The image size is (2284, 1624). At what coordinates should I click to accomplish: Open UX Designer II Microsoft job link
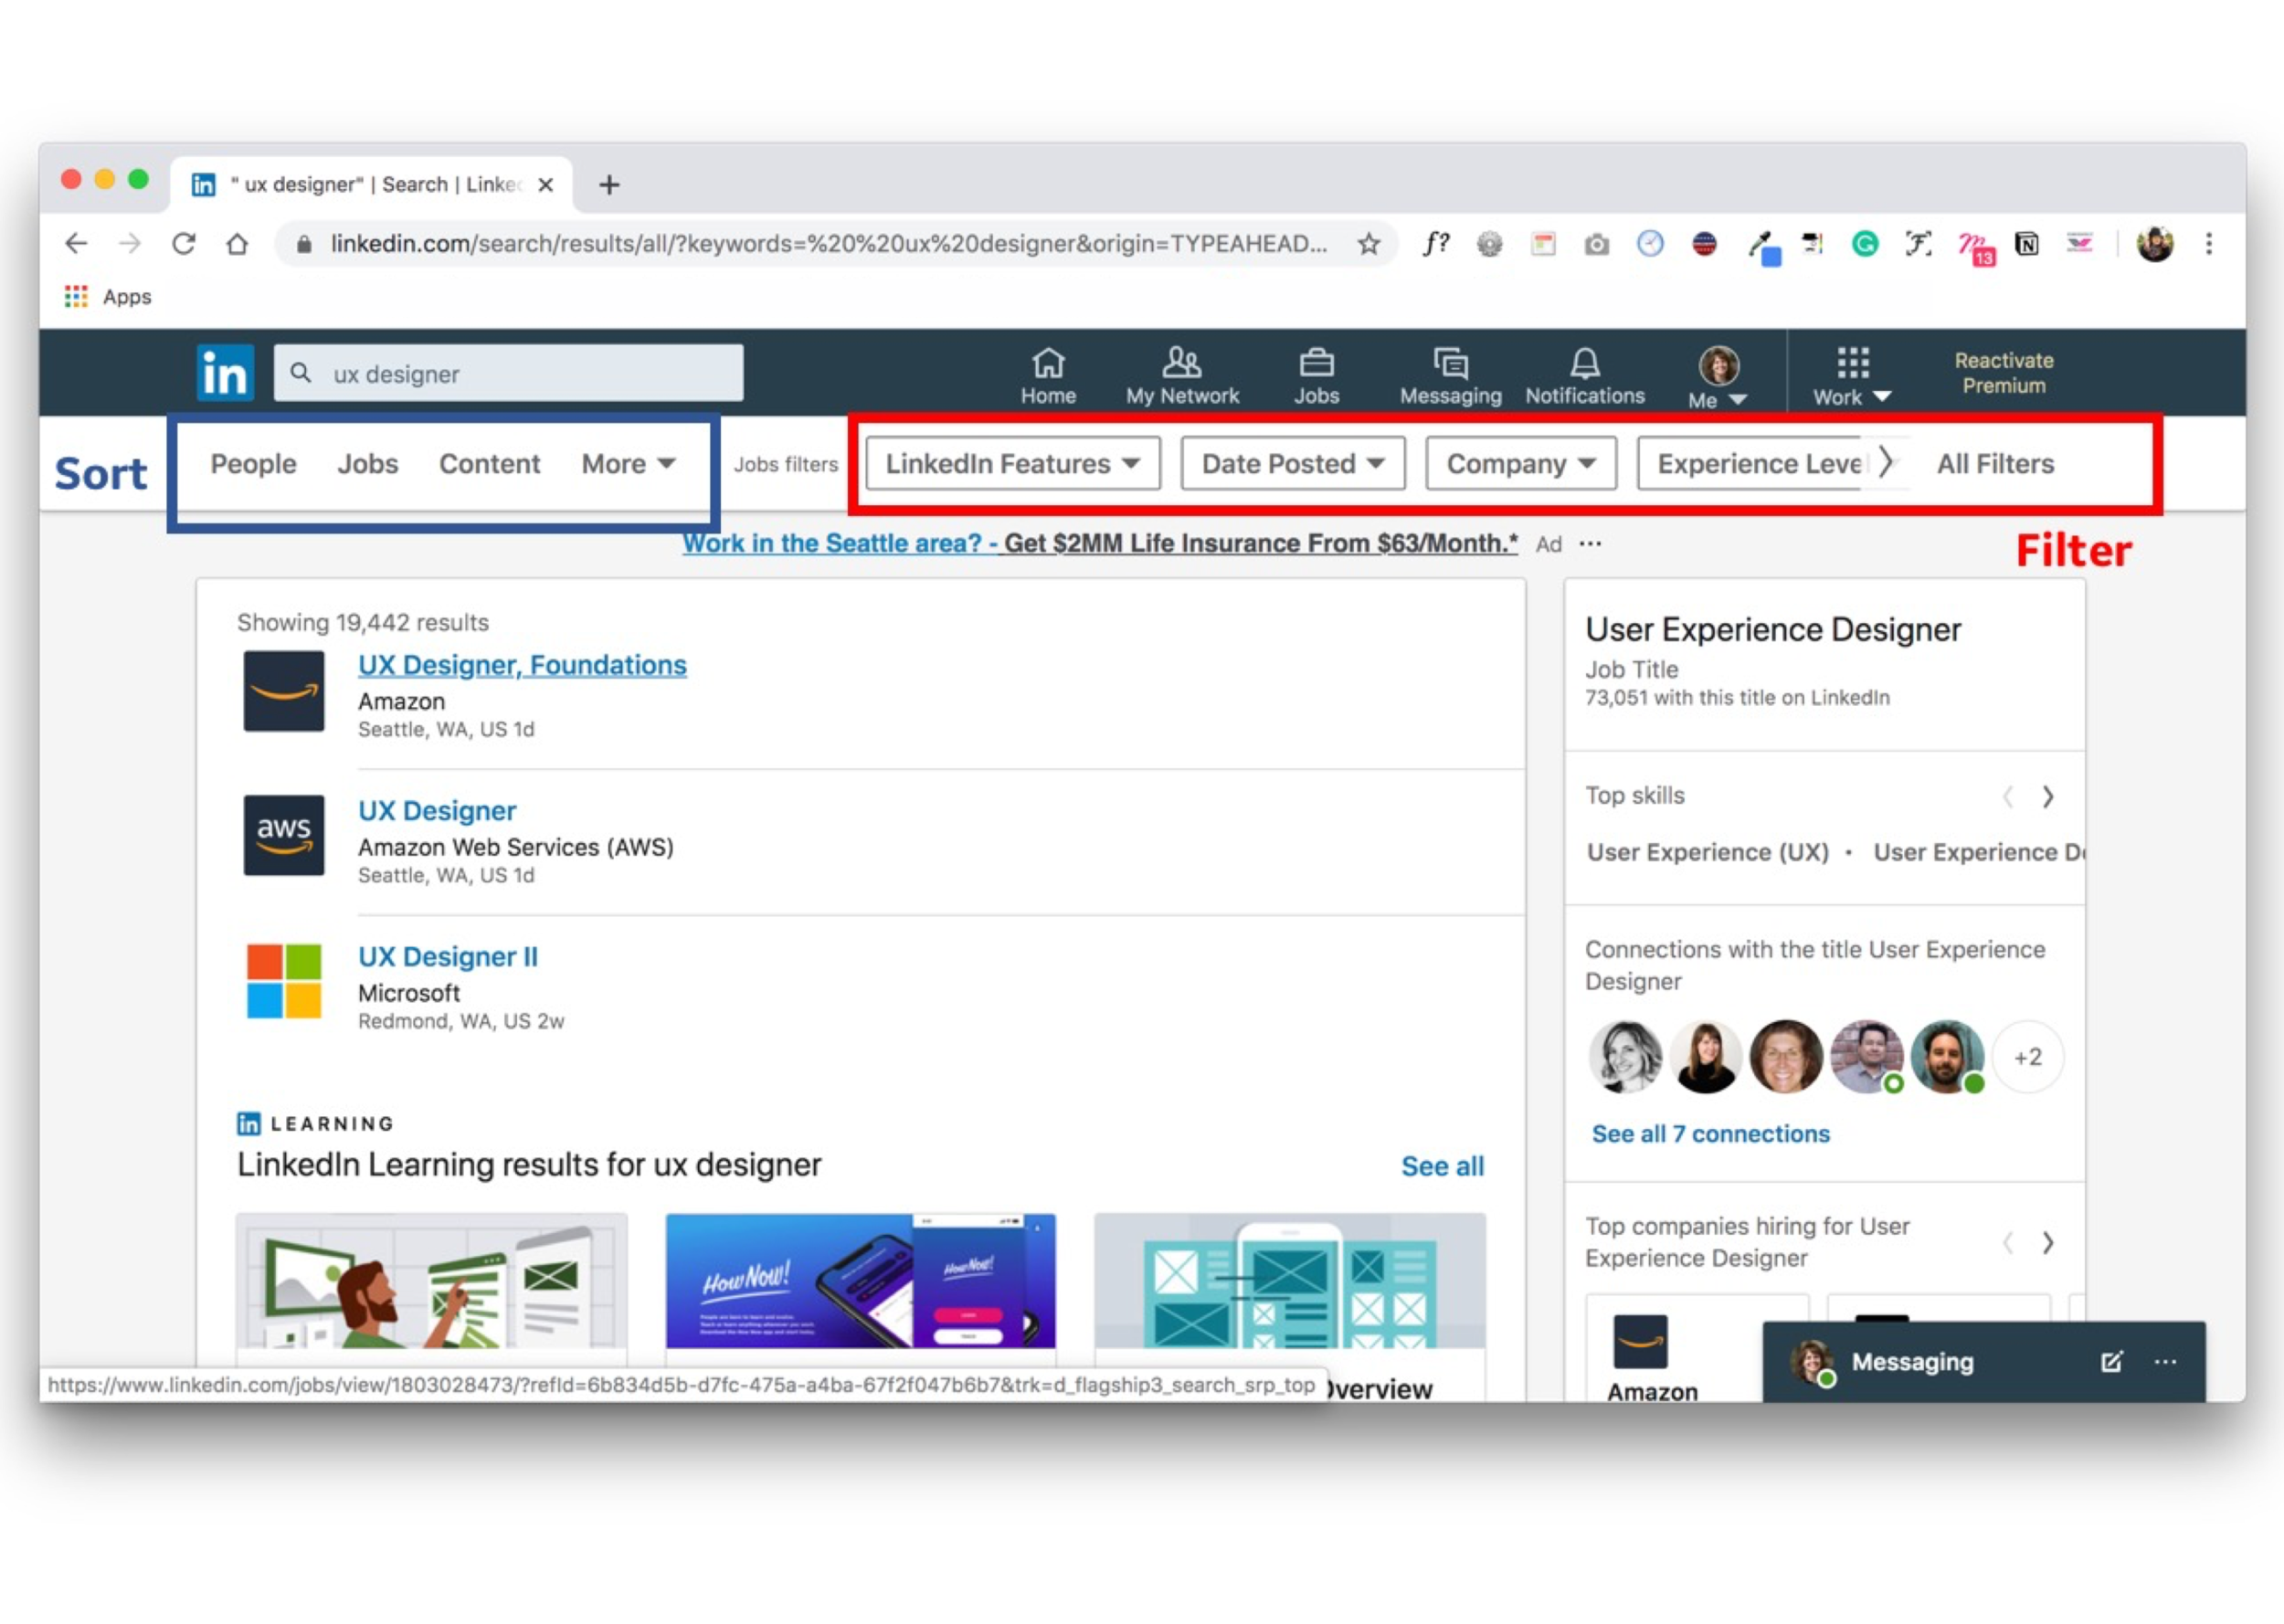click(447, 956)
